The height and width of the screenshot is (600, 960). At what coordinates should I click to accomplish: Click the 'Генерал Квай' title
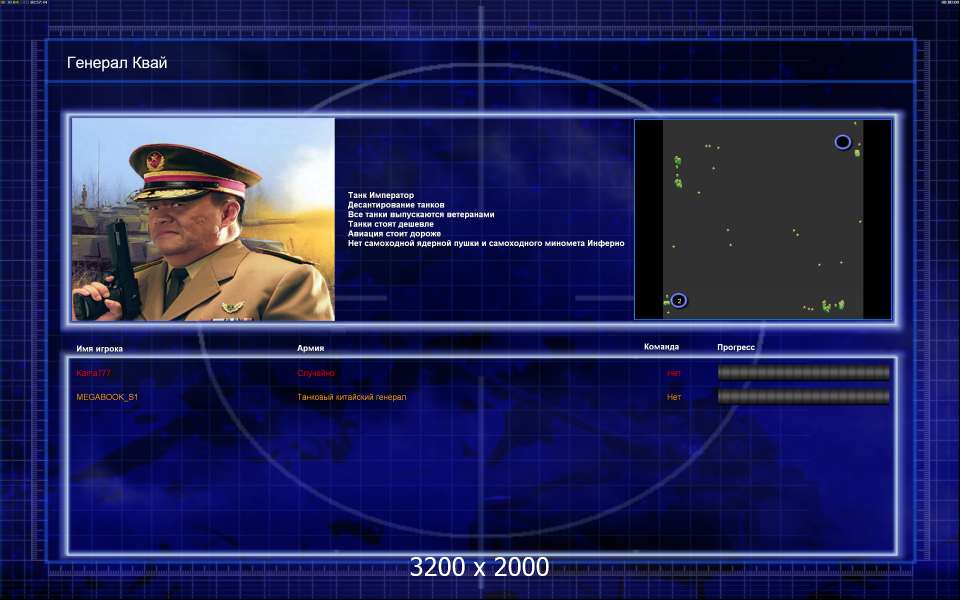117,62
